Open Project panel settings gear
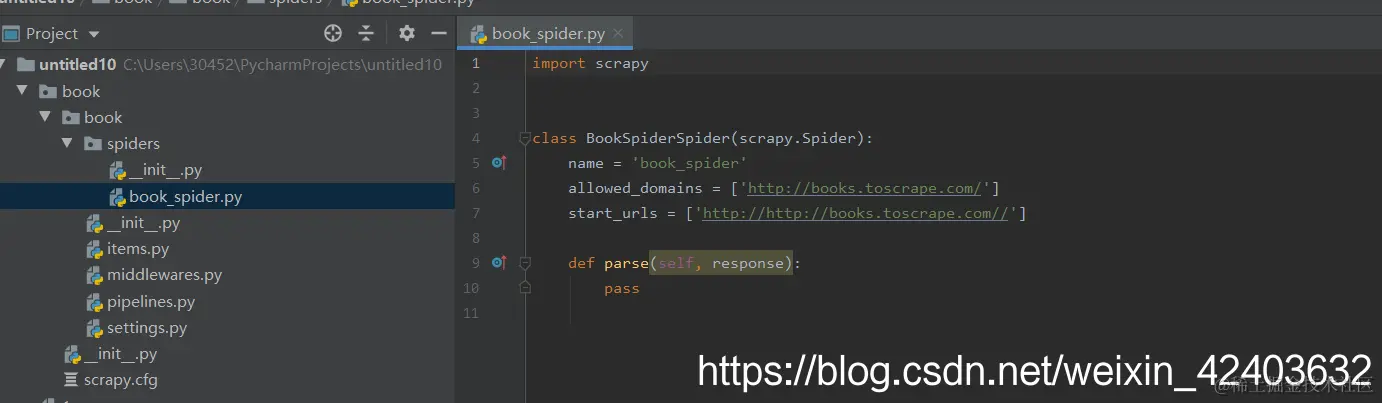 [406, 33]
